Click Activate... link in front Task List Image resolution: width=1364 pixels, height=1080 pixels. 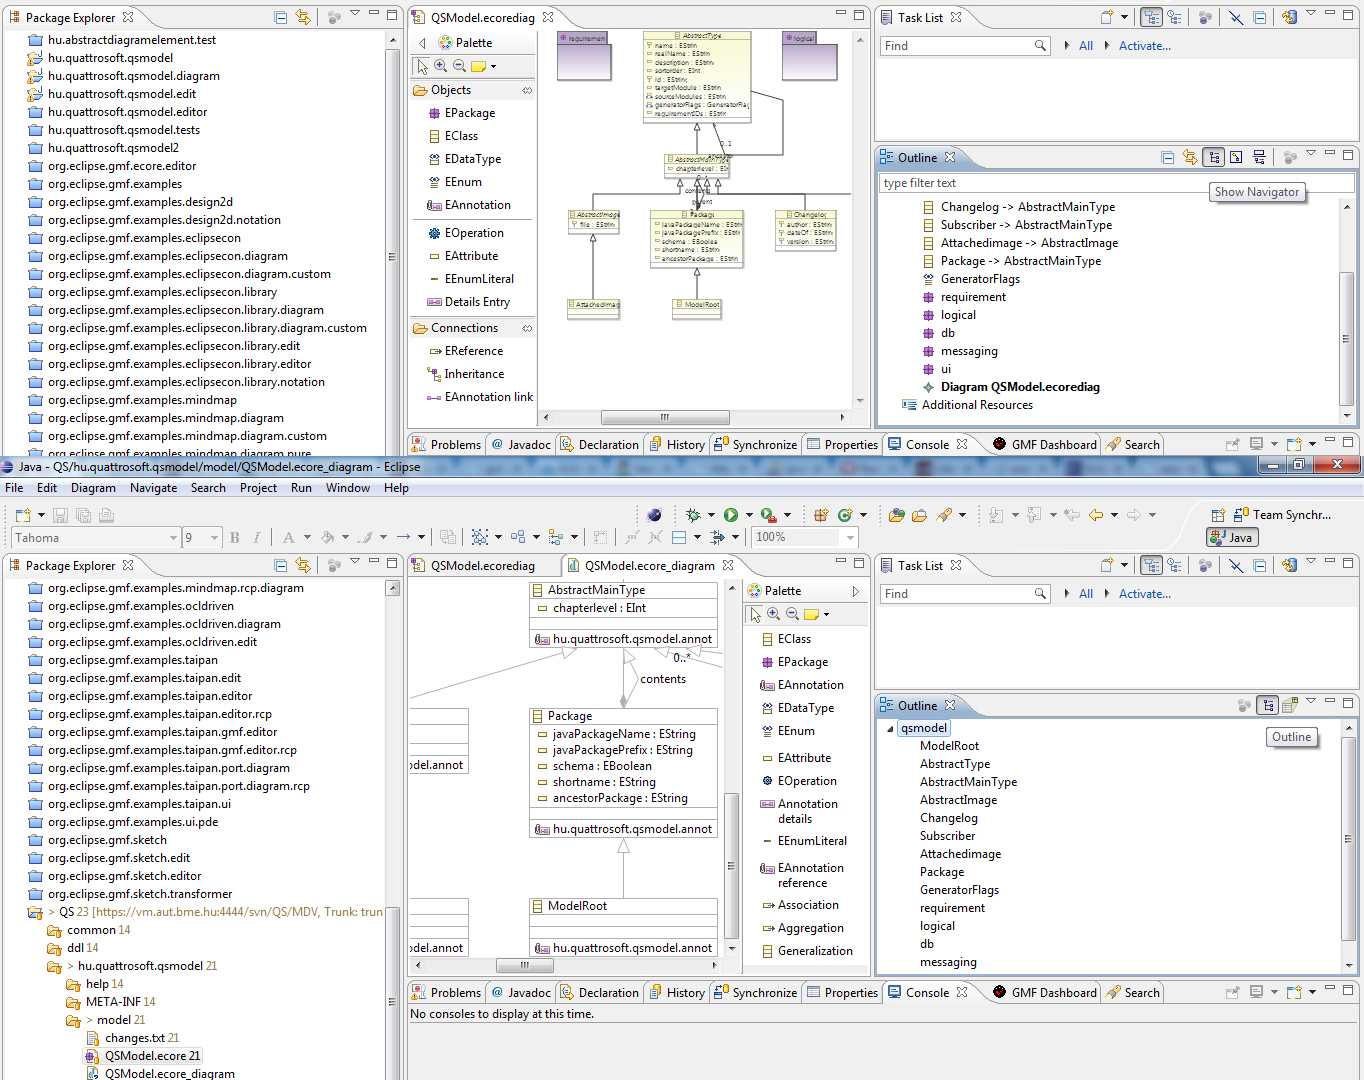pos(1144,594)
